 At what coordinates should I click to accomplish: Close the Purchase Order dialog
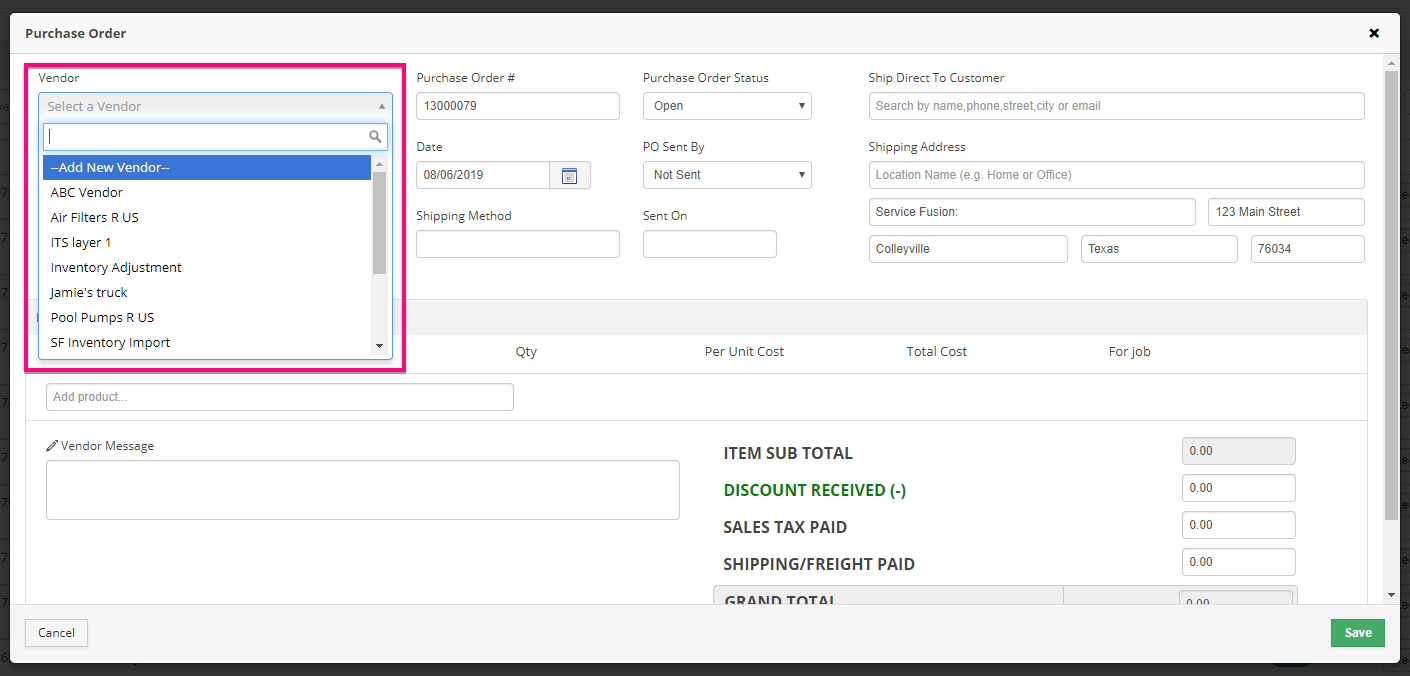(x=1374, y=33)
